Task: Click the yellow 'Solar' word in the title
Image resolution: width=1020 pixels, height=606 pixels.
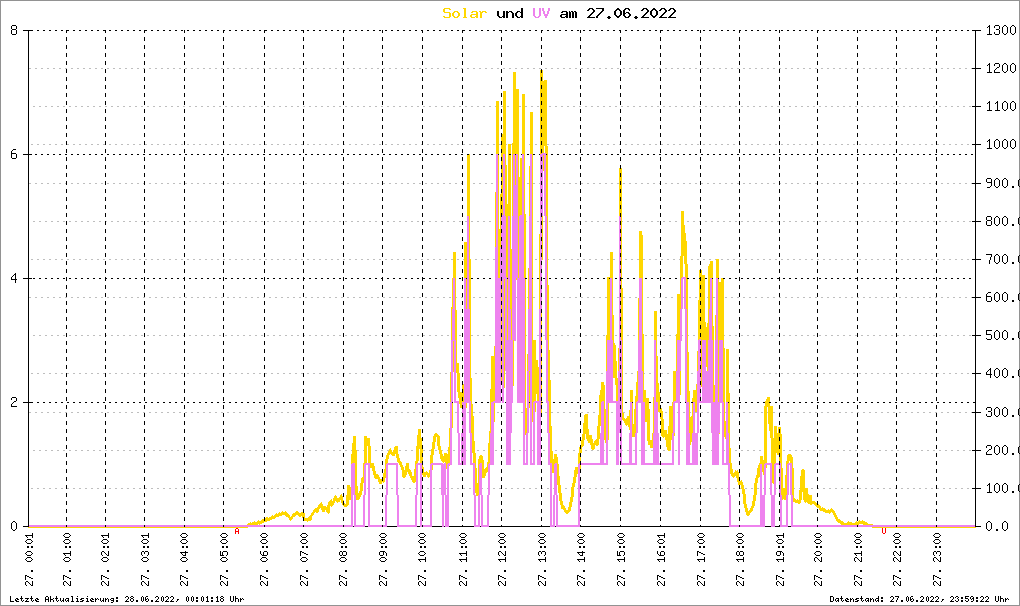Action: [464, 13]
